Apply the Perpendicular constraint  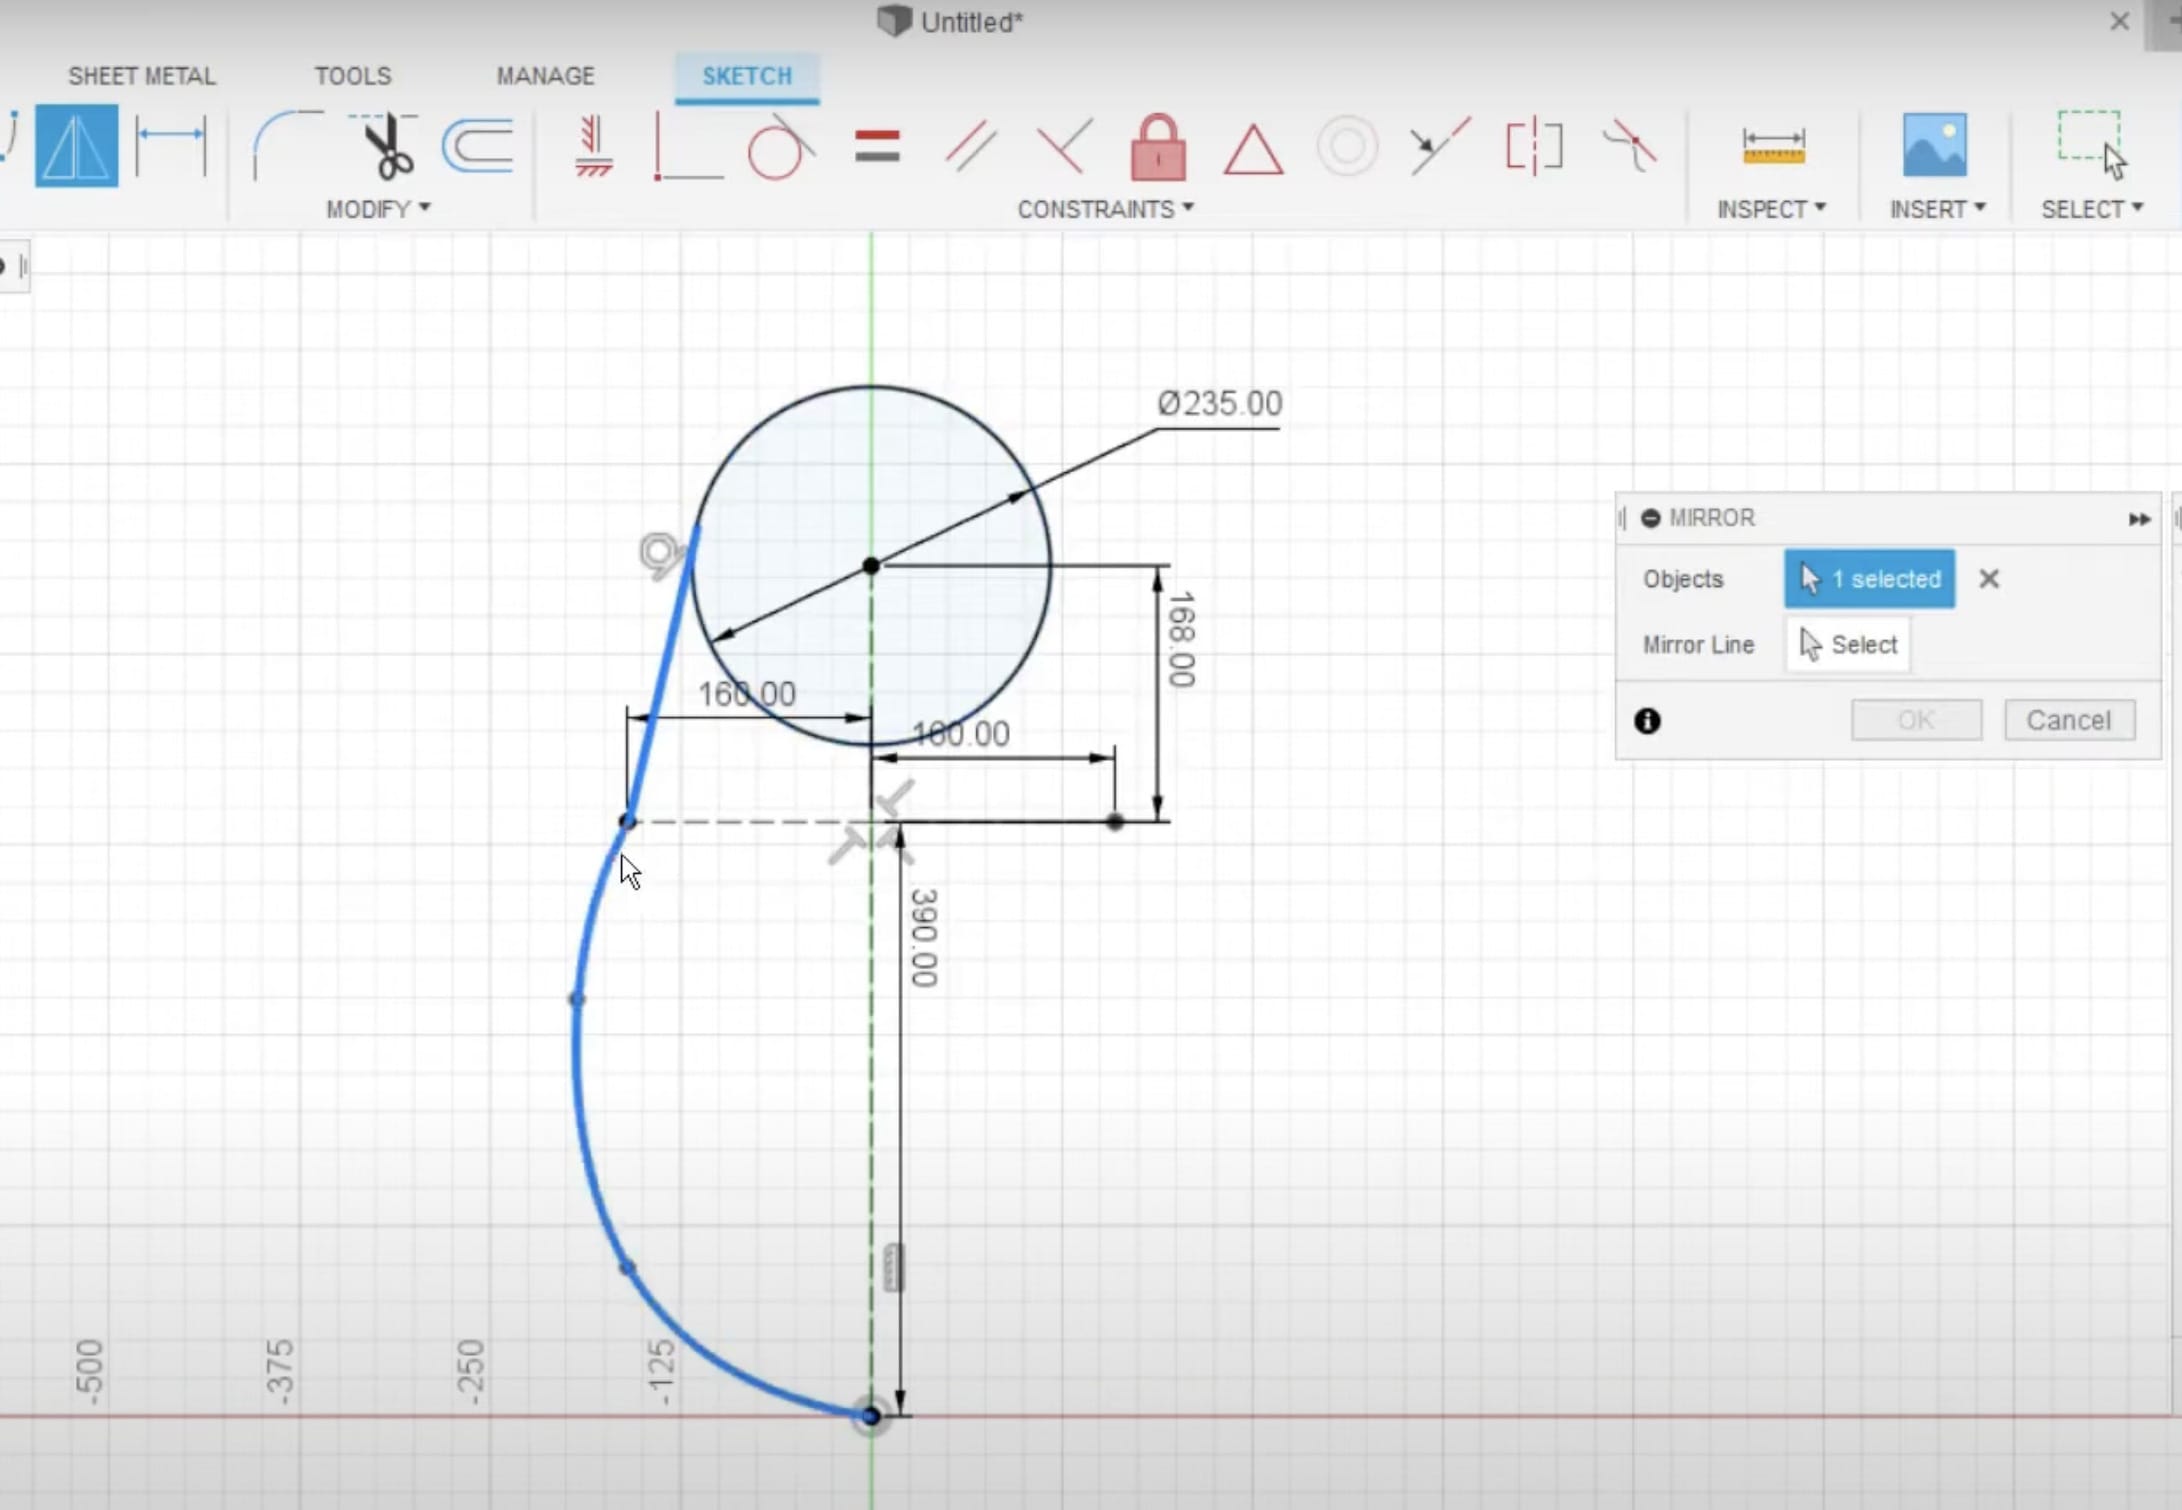pos(1064,146)
